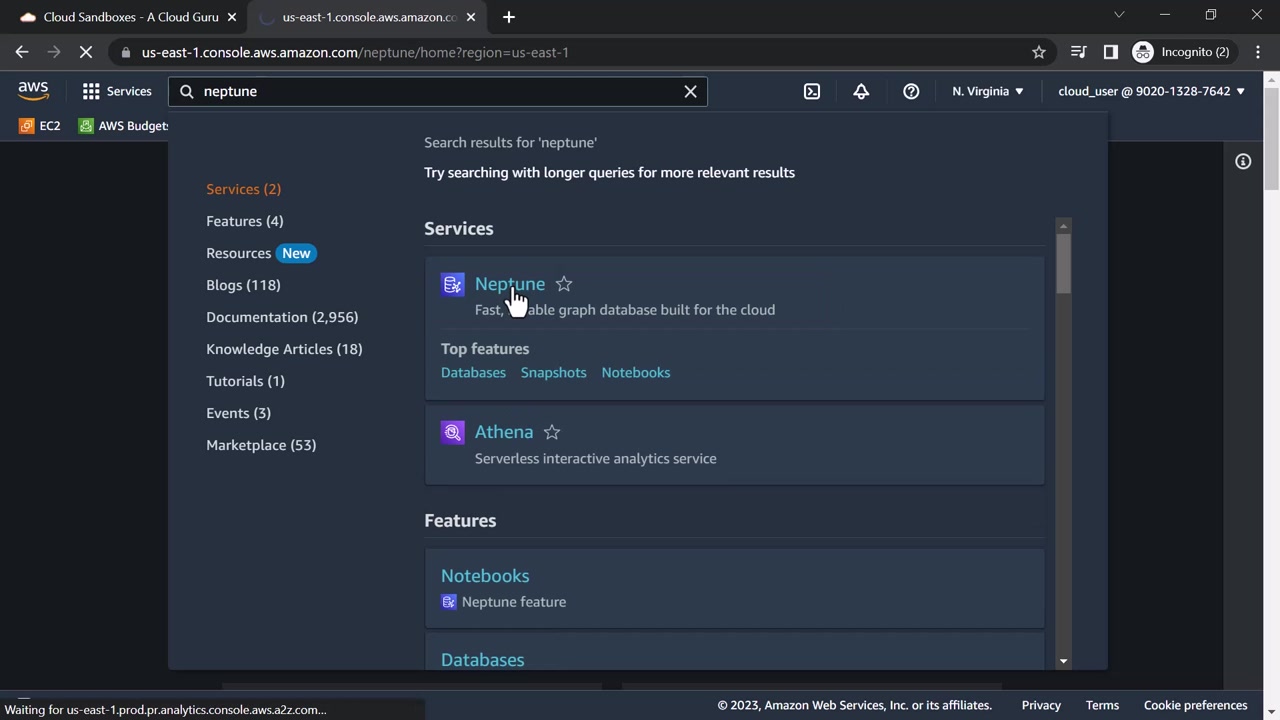This screenshot has width=1280, height=720.
Task: Open Neptune Databases top feature
Action: click(473, 372)
